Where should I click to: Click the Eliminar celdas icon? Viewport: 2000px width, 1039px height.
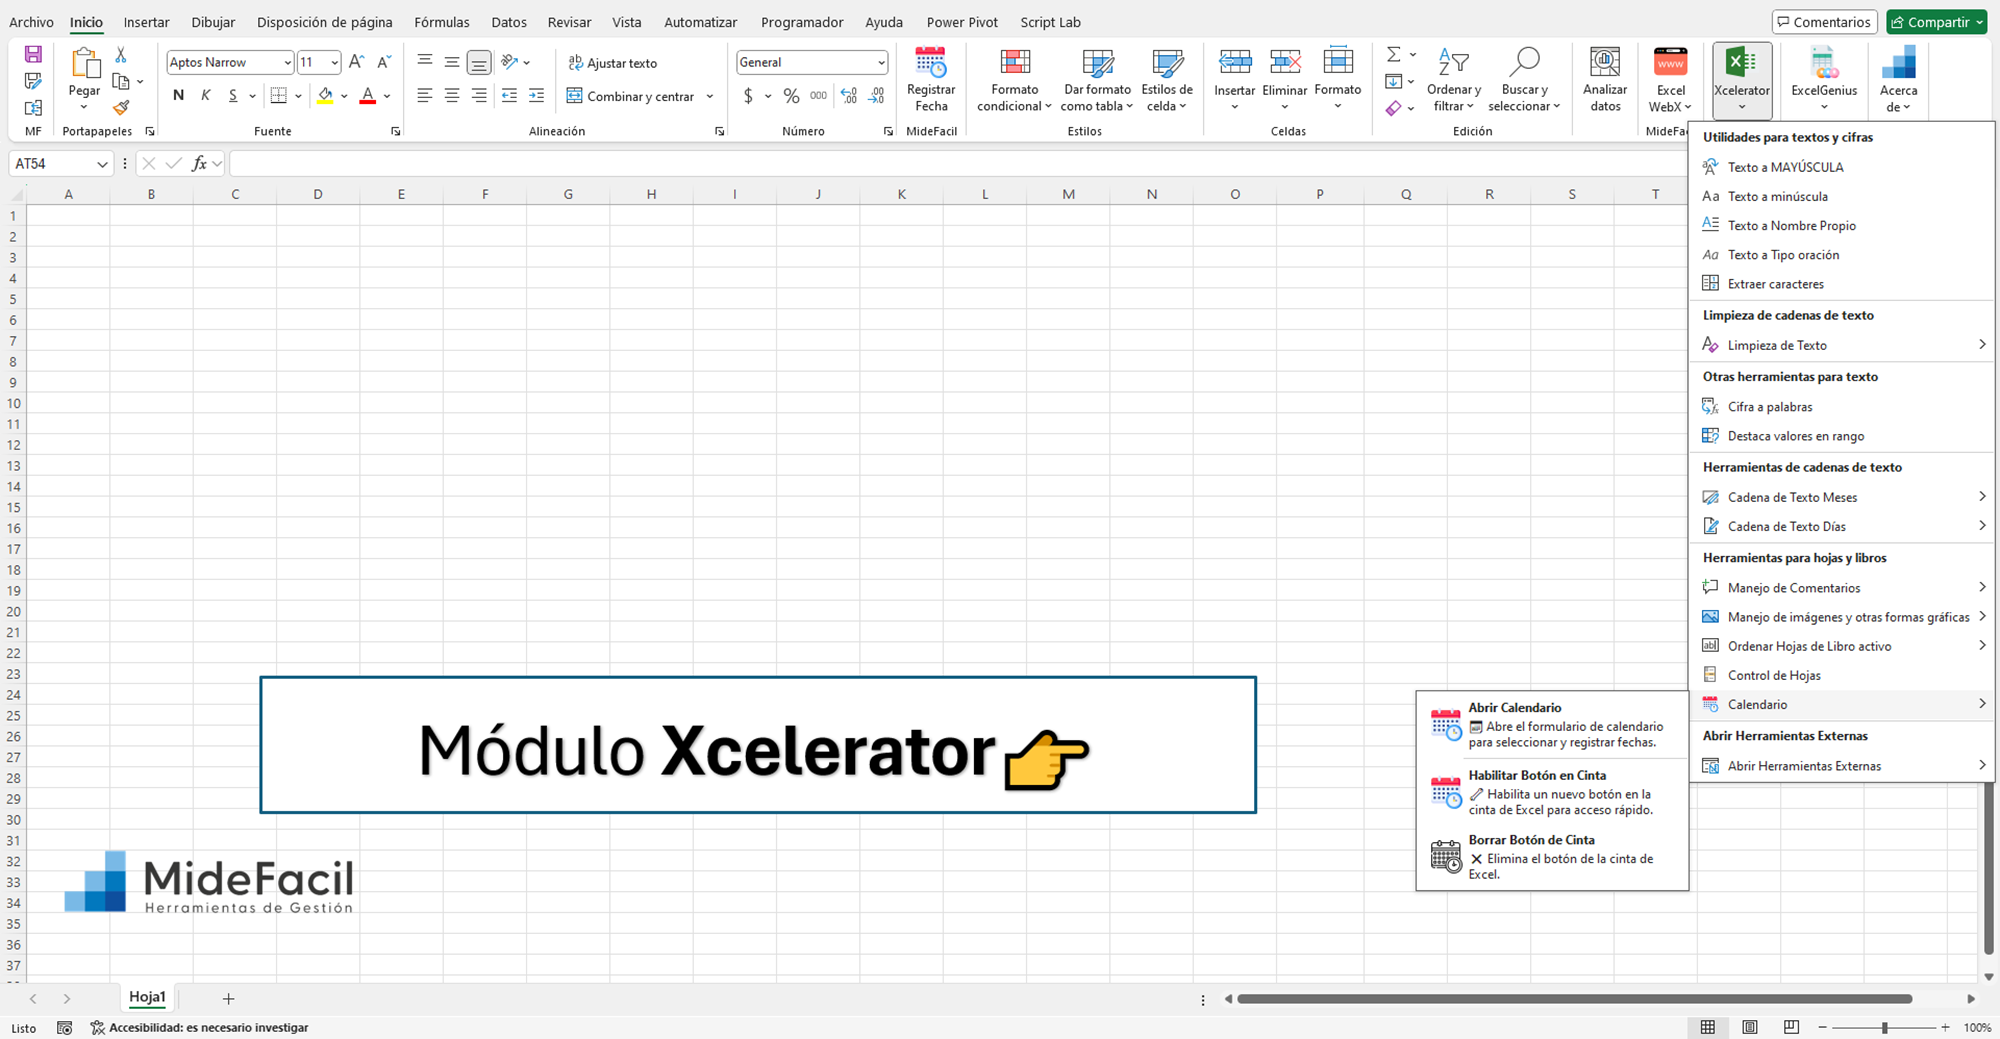(x=1285, y=63)
